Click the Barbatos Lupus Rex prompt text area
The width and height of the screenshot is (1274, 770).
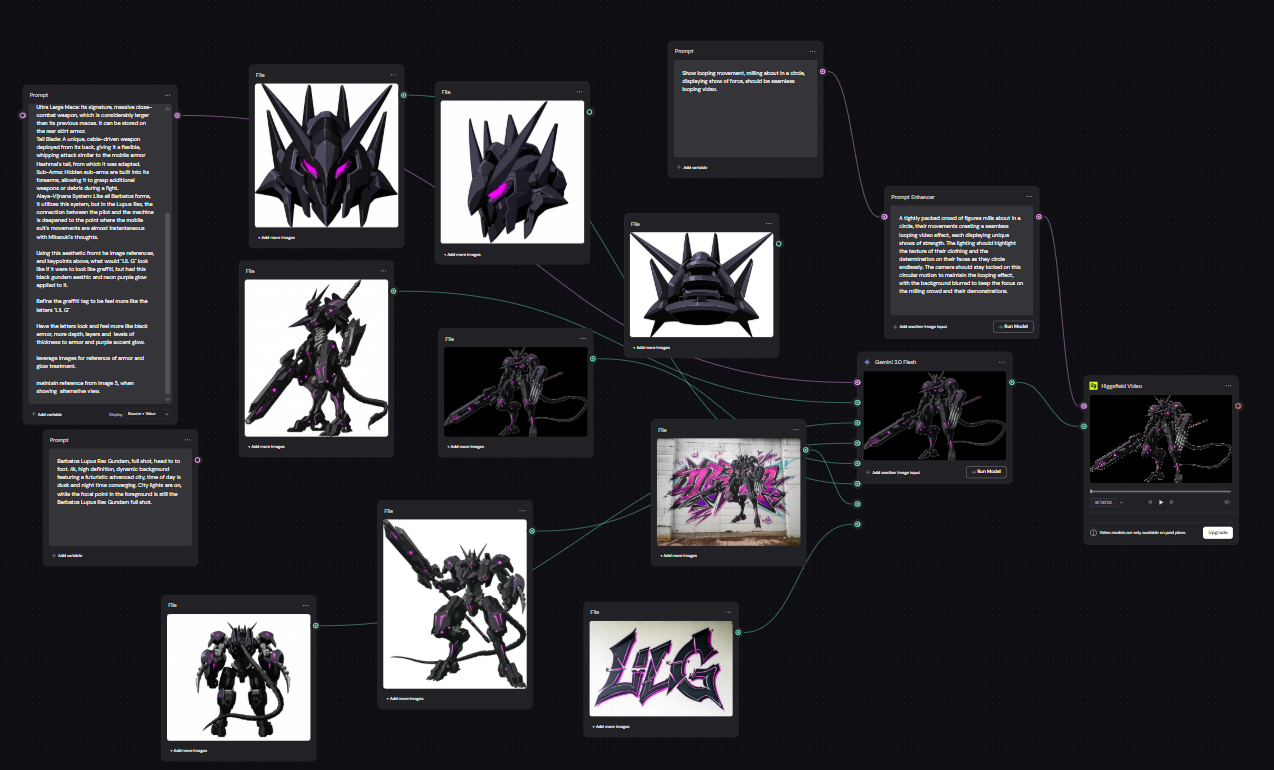121,498
